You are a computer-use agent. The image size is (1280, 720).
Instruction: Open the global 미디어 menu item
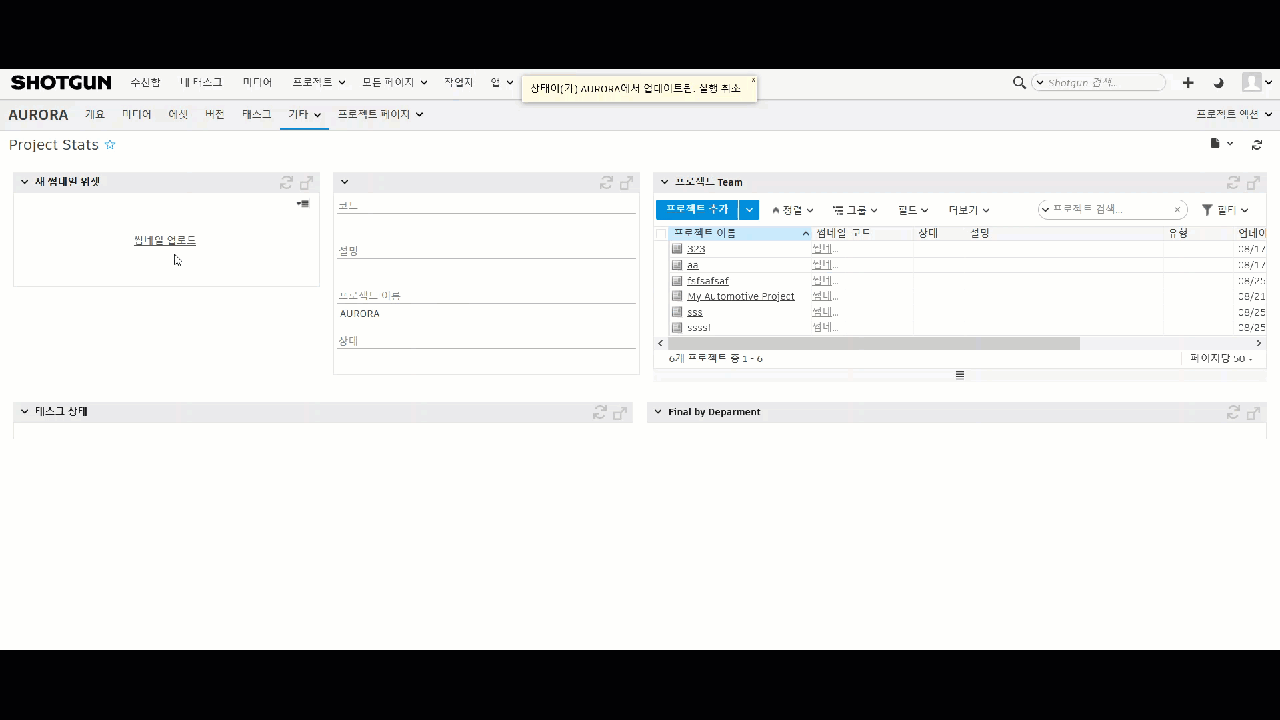point(257,83)
